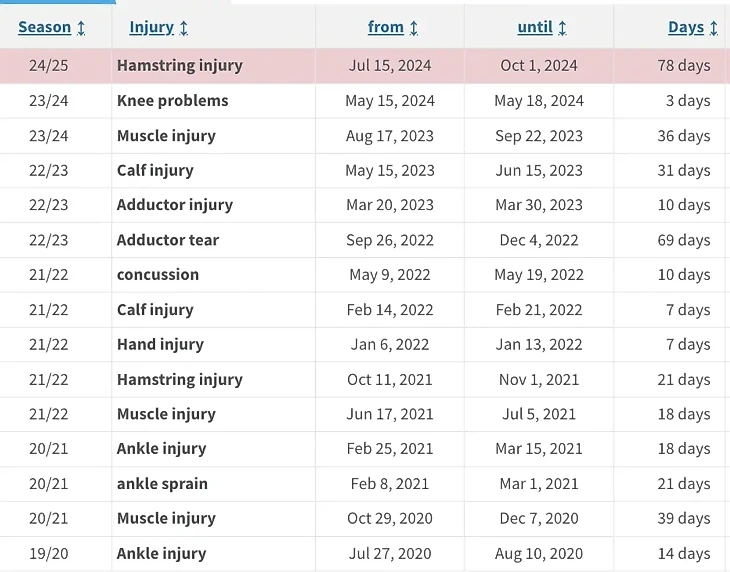This screenshot has height=572, width=730.
Task: Select the 19/20 season cell
Action: point(48,554)
